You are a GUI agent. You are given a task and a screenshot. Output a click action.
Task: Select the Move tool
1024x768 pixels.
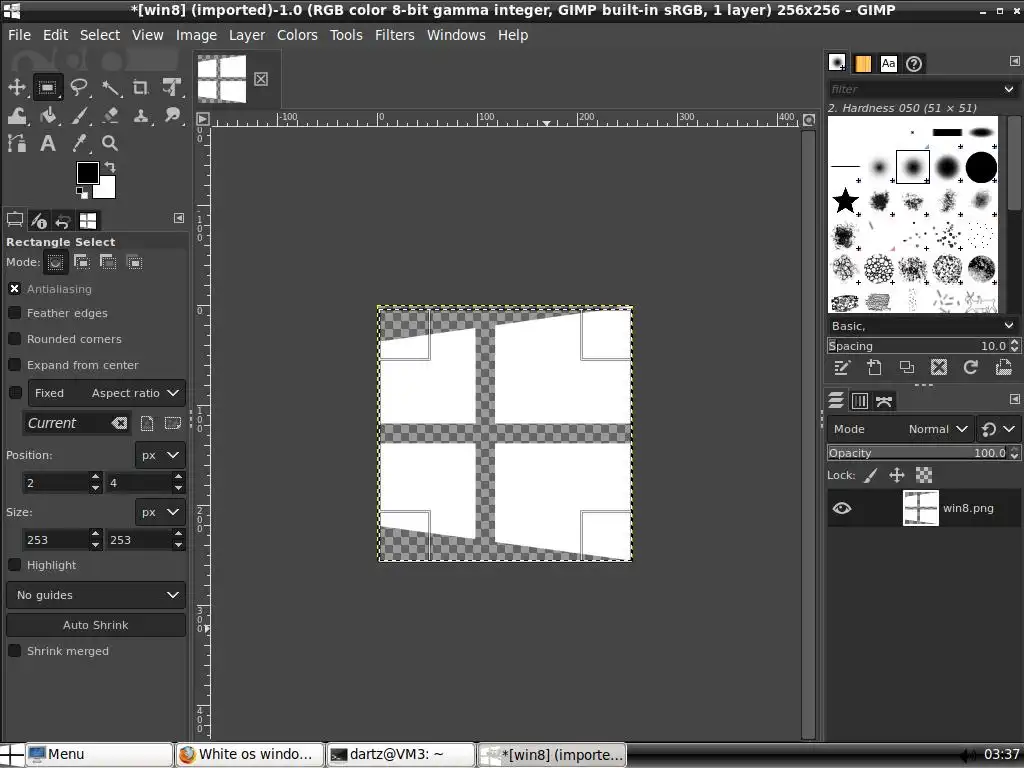tap(16, 87)
